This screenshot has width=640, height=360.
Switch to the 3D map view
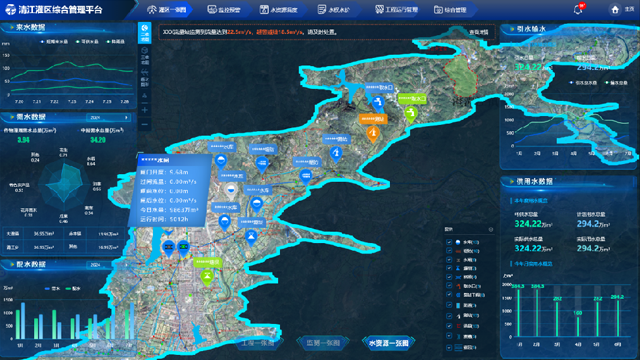(144, 56)
